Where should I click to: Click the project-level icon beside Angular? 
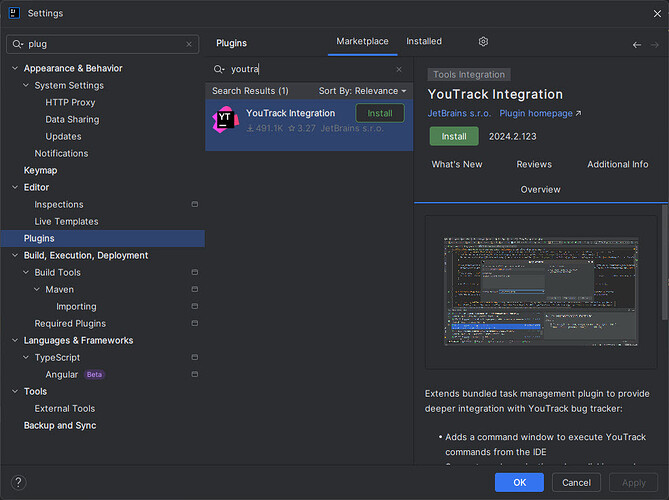[x=195, y=374]
